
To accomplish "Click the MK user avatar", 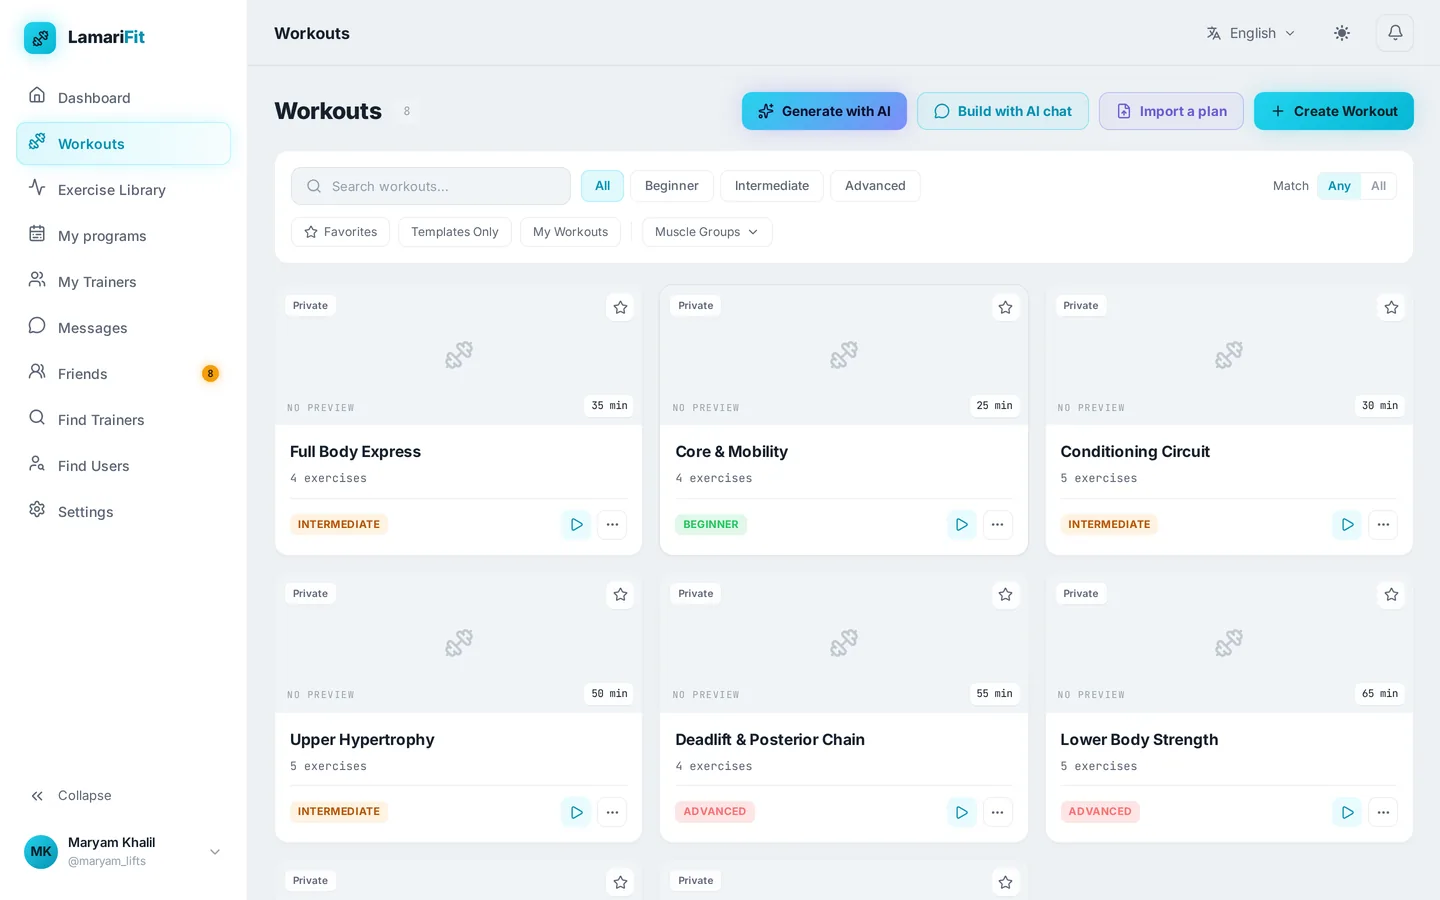I will (41, 852).
